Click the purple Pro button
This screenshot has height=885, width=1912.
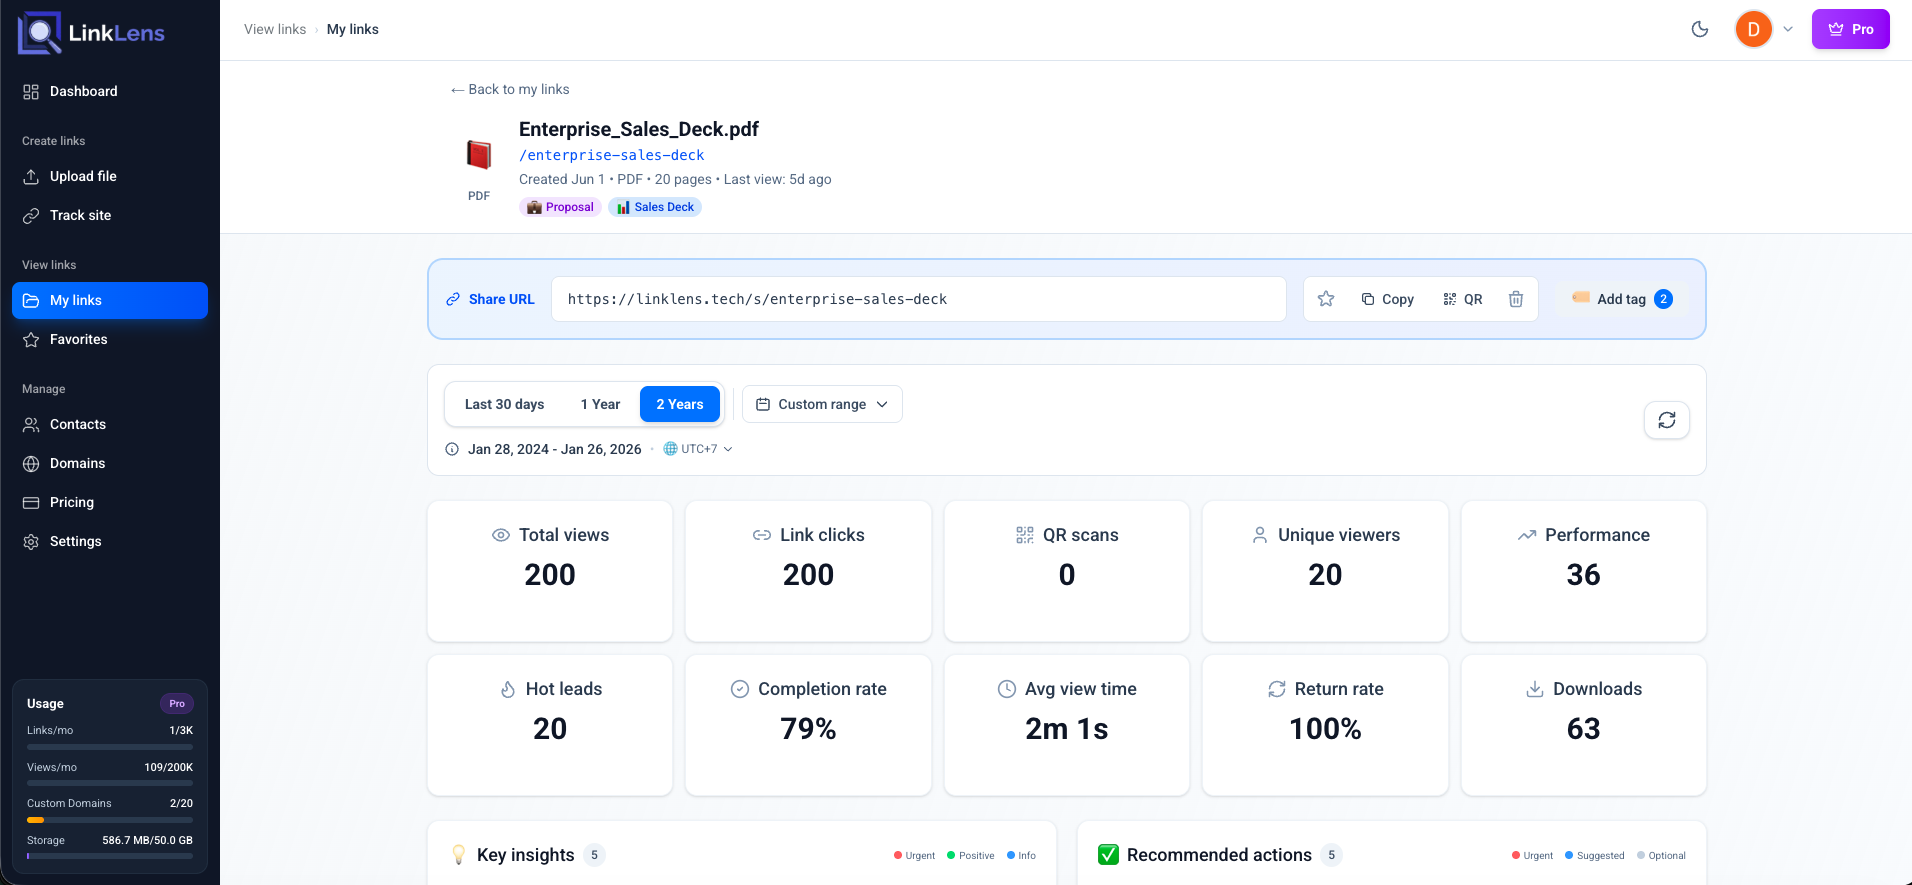point(1851,29)
